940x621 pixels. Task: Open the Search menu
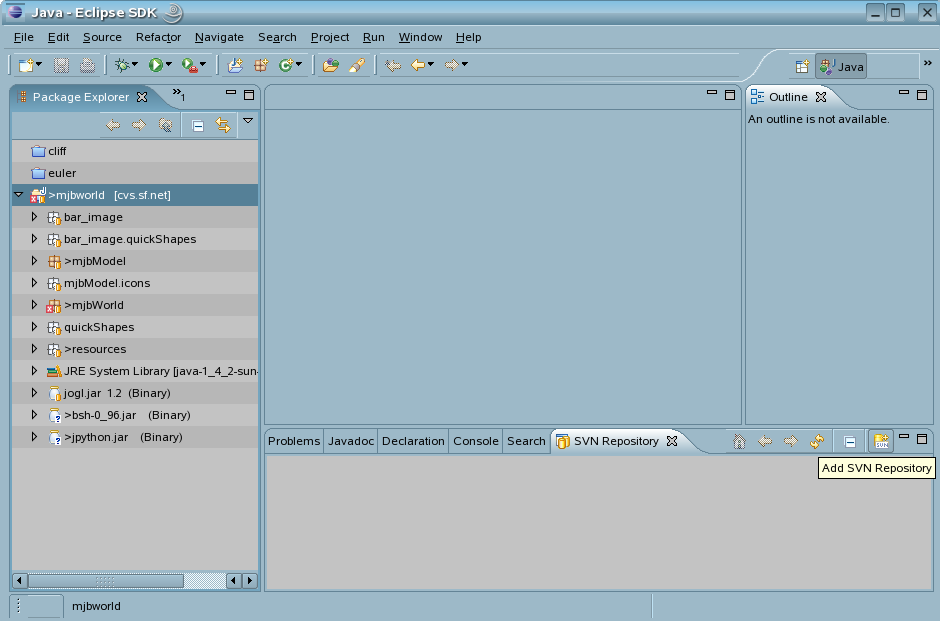click(x=277, y=37)
